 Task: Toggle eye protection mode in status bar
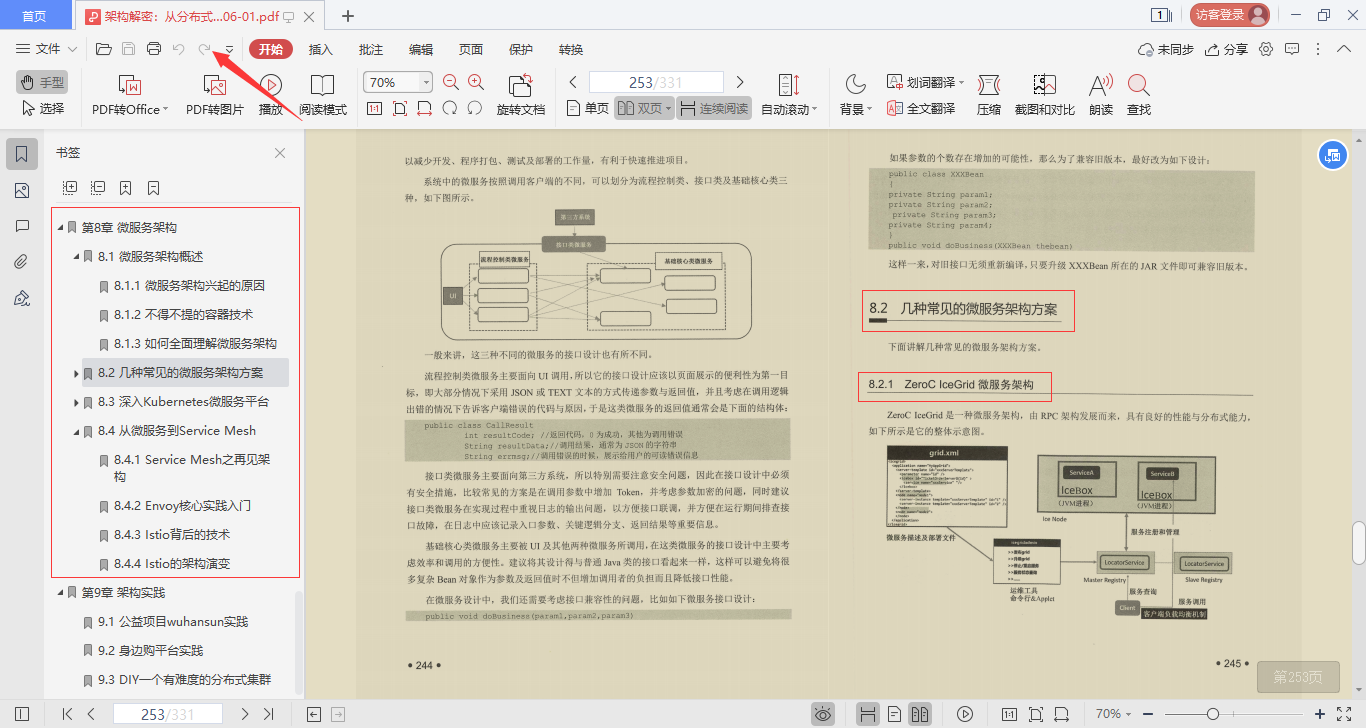823,714
